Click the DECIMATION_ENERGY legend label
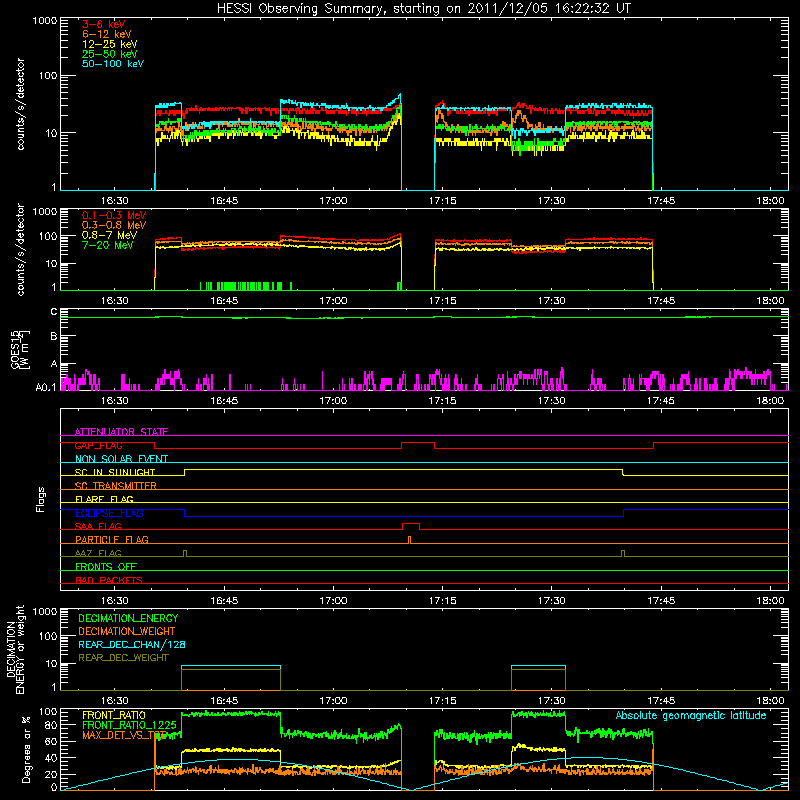800x800 pixels. 128,618
